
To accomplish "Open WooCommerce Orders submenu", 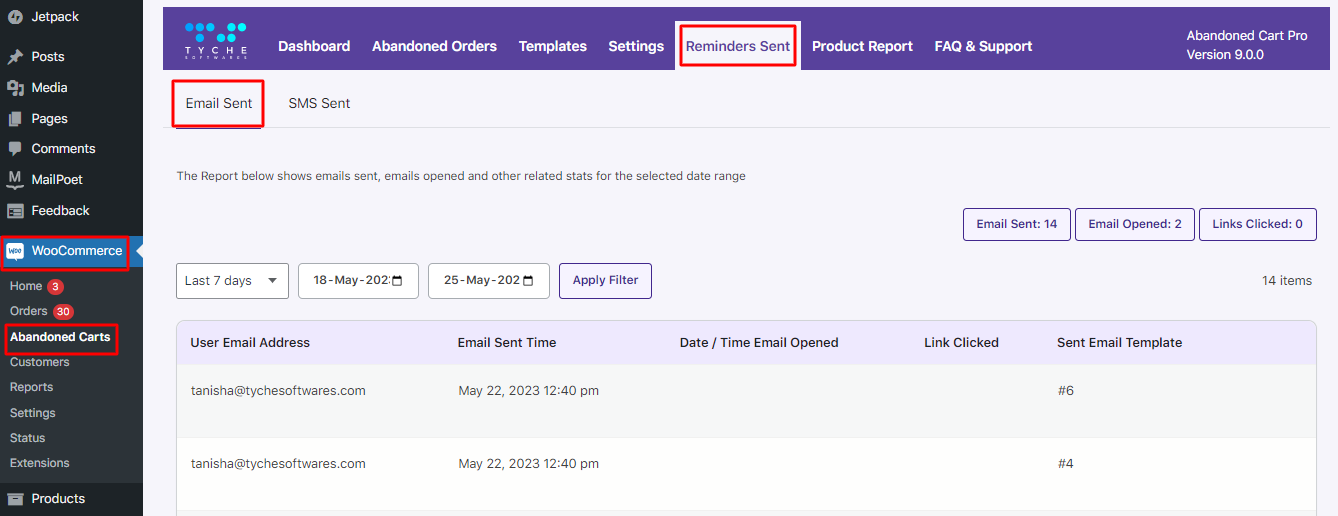I will pos(29,312).
